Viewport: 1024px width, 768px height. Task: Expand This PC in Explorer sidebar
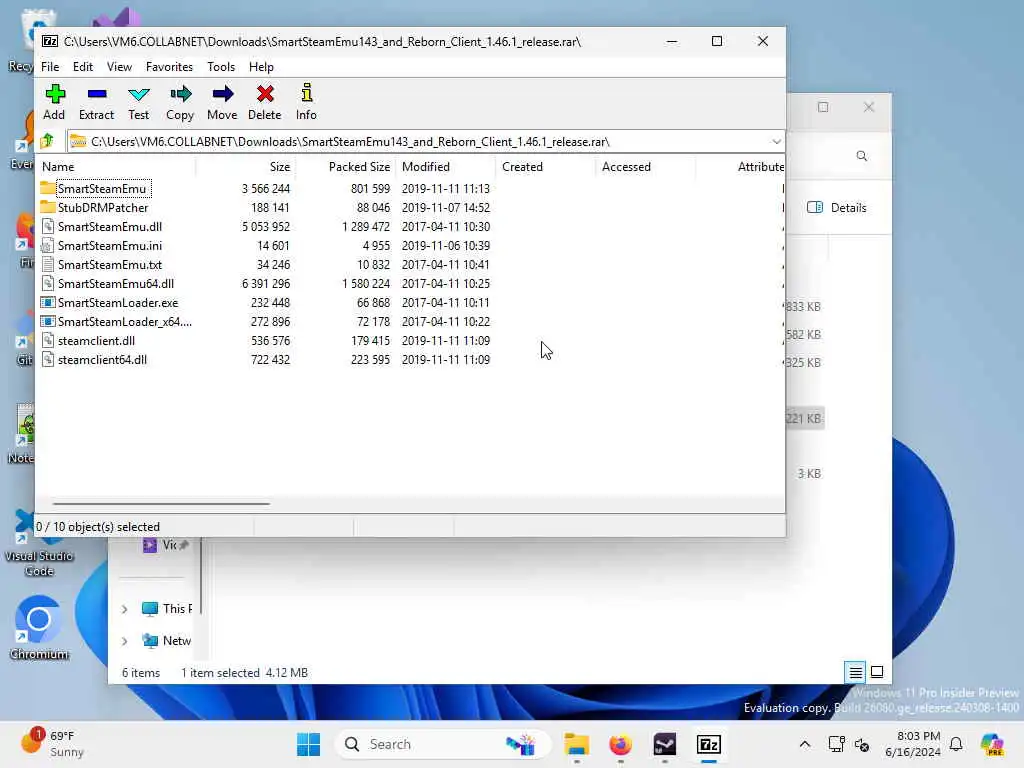tap(124, 609)
